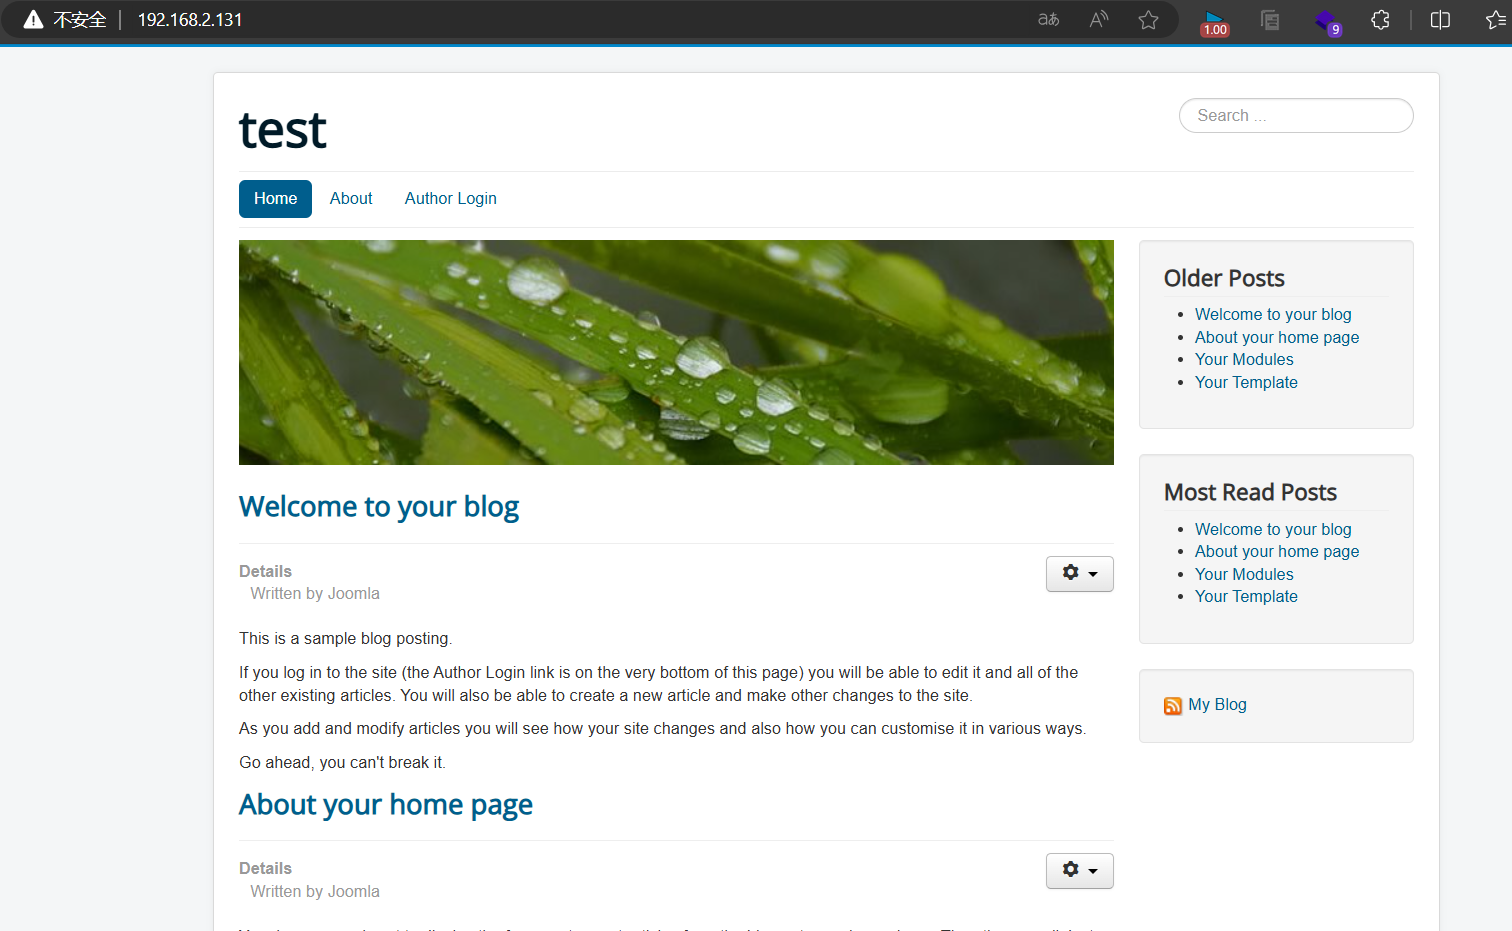Viewport: 1512px width, 931px height.
Task: Select the Home menu tab
Action: coord(275,199)
